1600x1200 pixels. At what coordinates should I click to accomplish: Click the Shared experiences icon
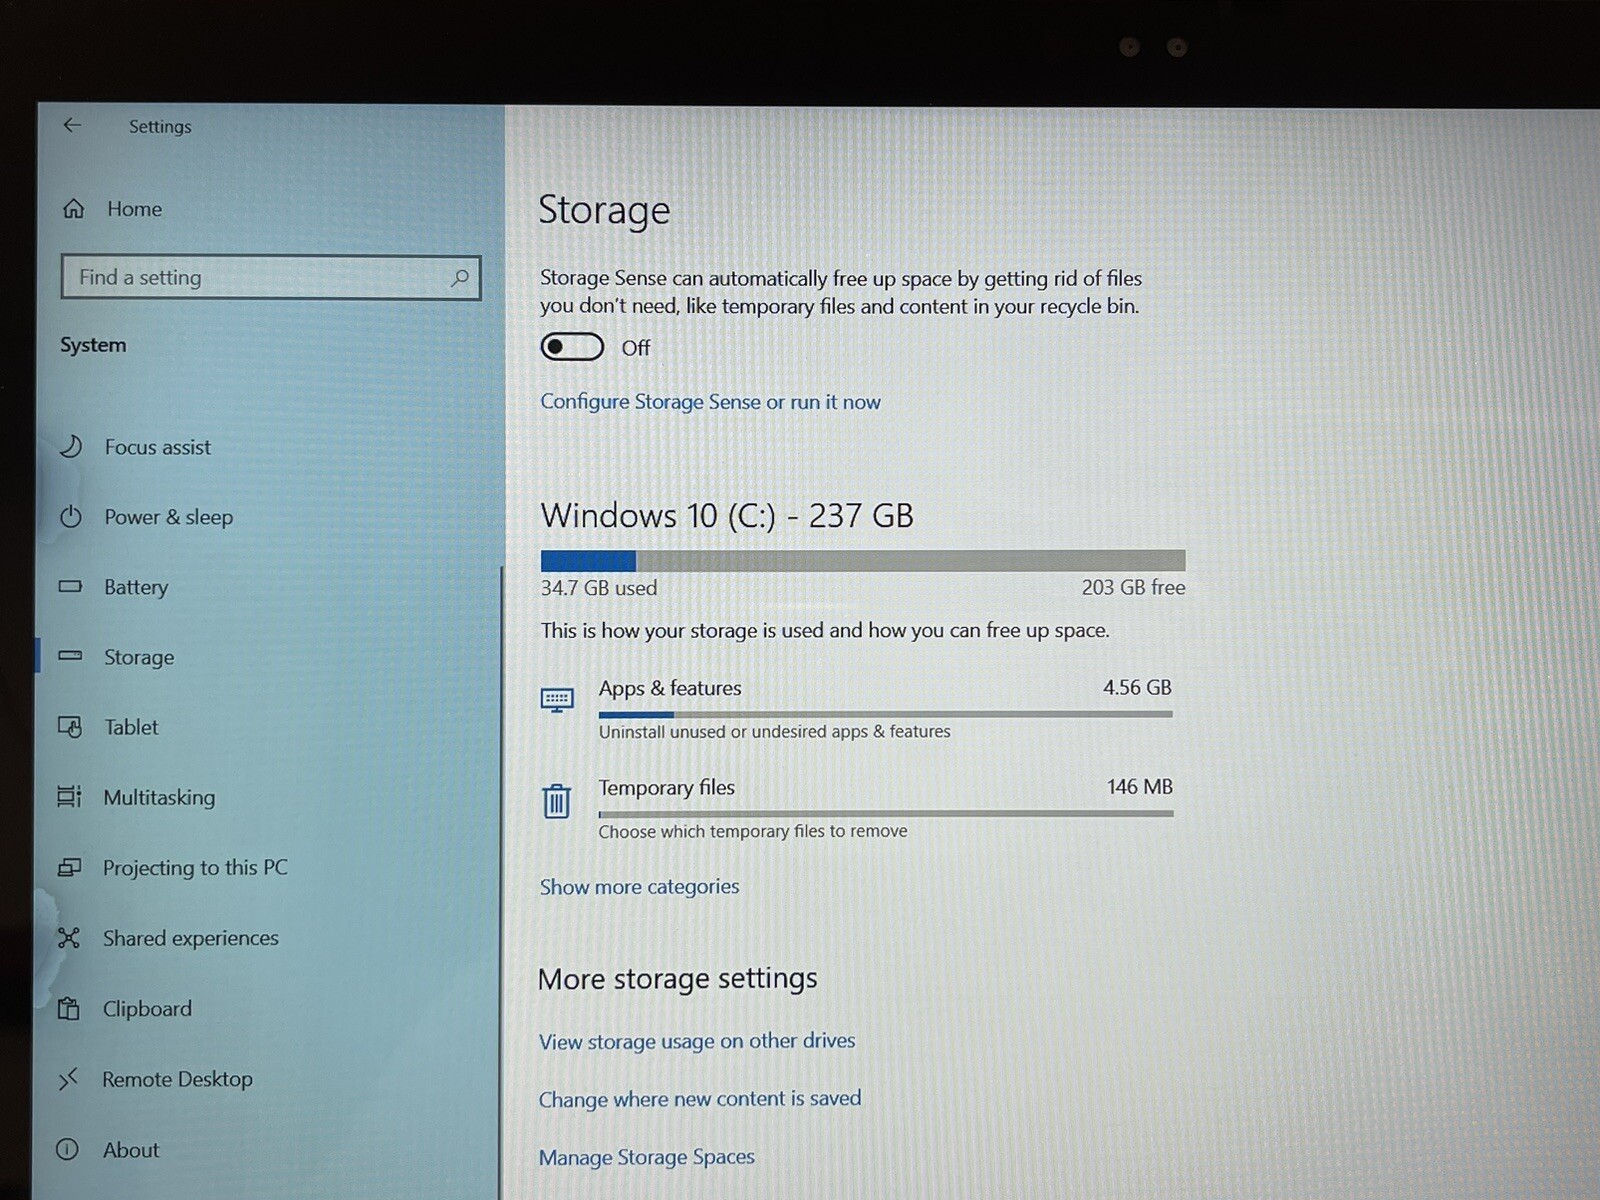(x=68, y=938)
